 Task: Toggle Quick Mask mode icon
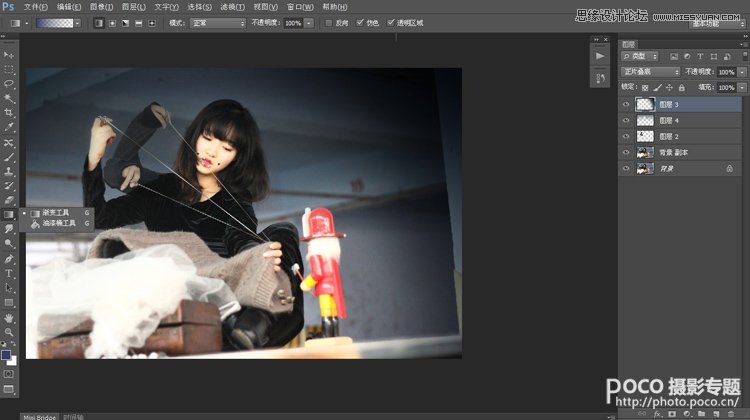pyautogui.click(x=9, y=374)
